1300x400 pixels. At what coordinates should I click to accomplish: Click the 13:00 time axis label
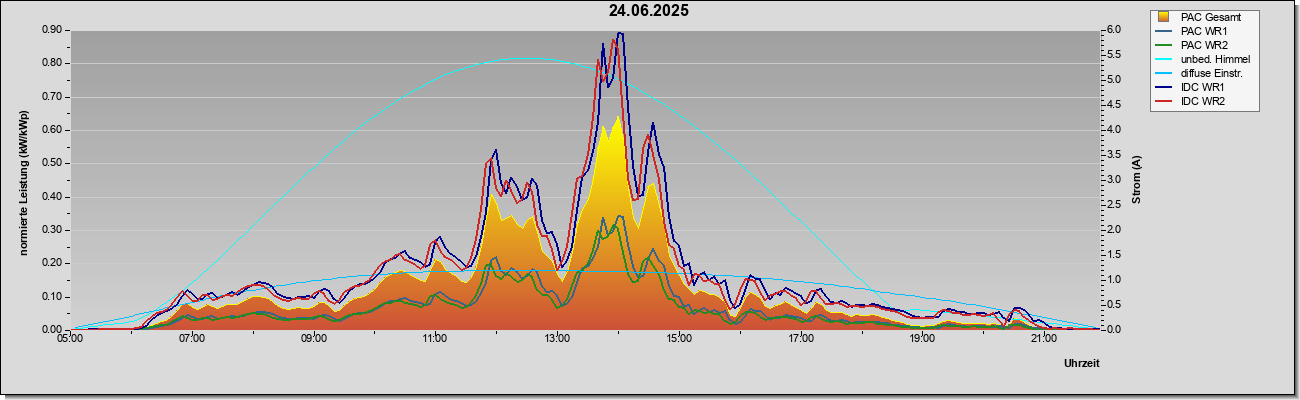(x=556, y=339)
